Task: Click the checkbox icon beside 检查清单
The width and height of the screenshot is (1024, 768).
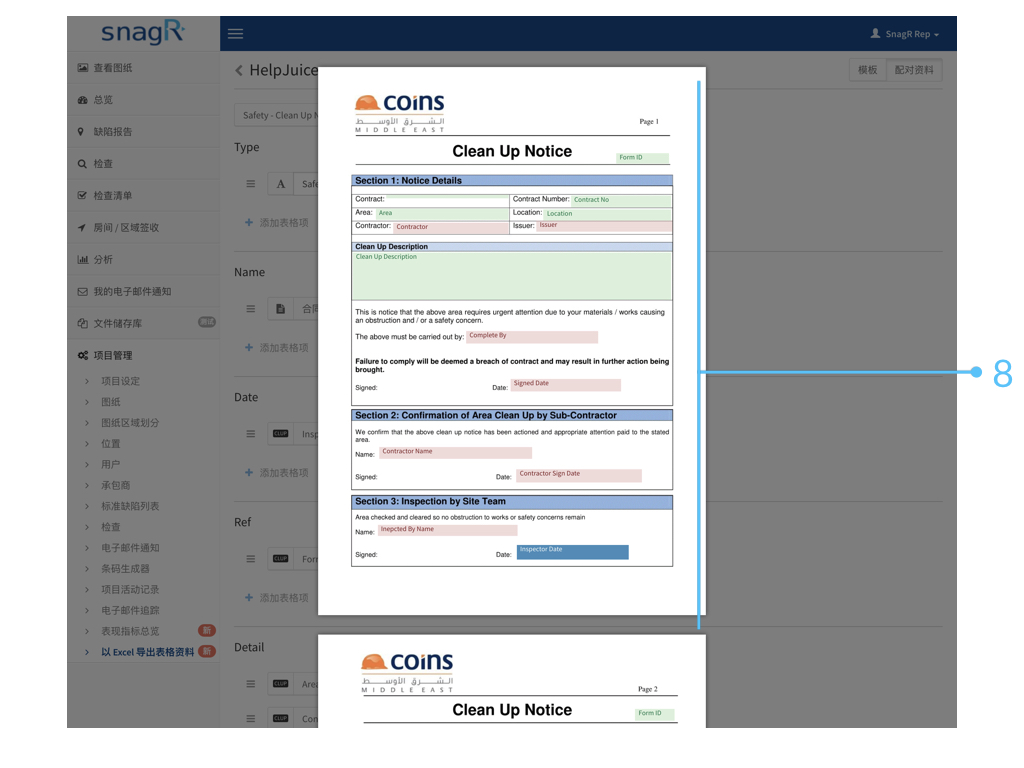Action: [82, 195]
